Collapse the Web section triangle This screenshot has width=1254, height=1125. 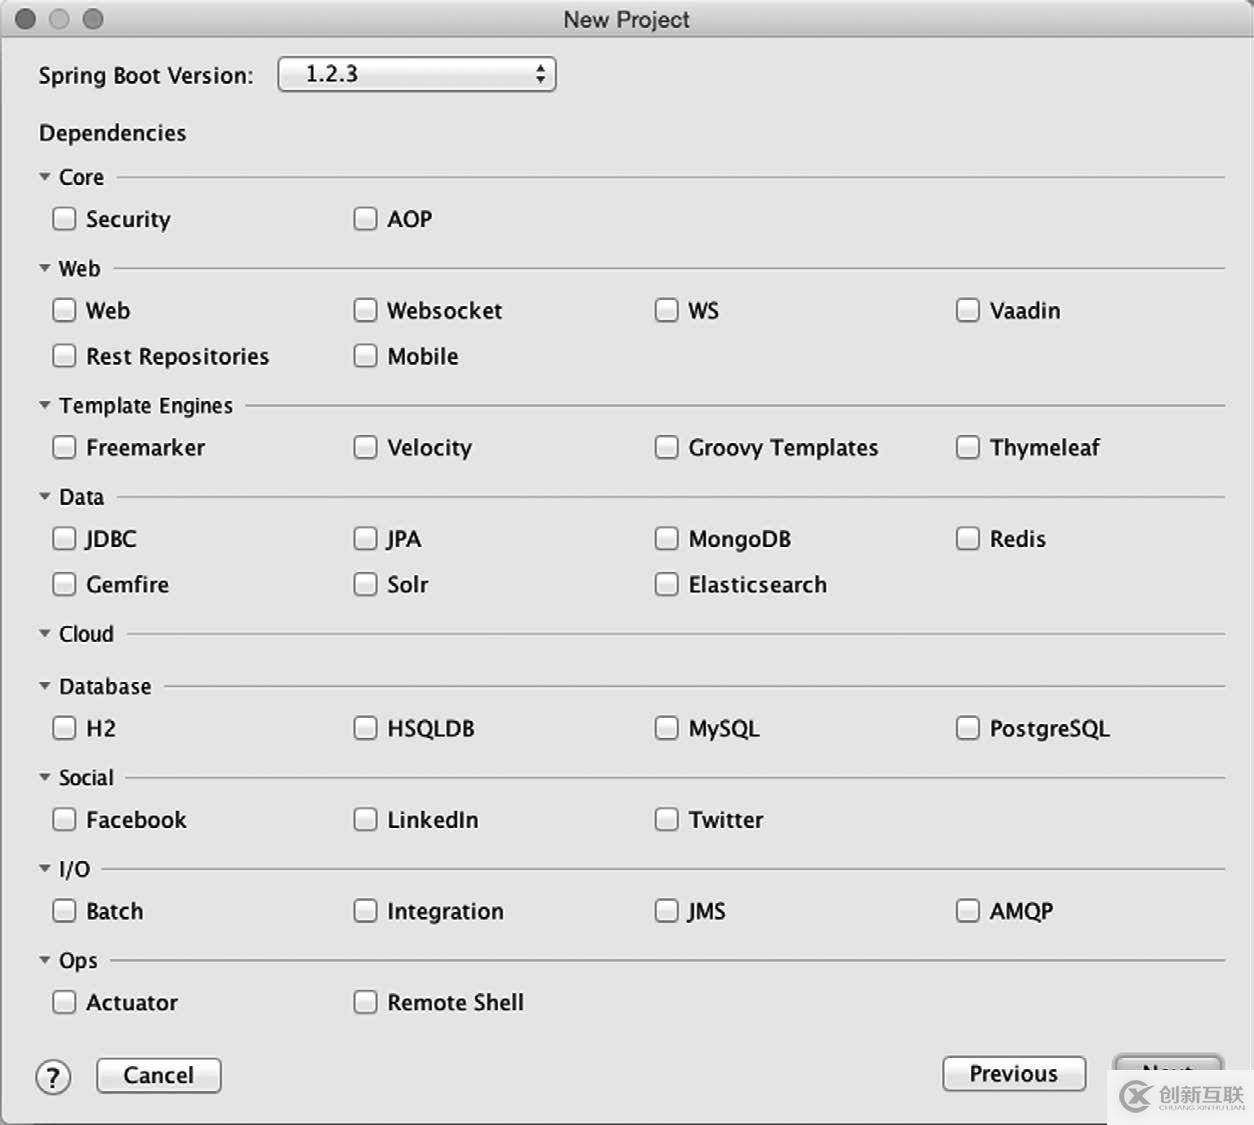pyautogui.click(x=44, y=268)
